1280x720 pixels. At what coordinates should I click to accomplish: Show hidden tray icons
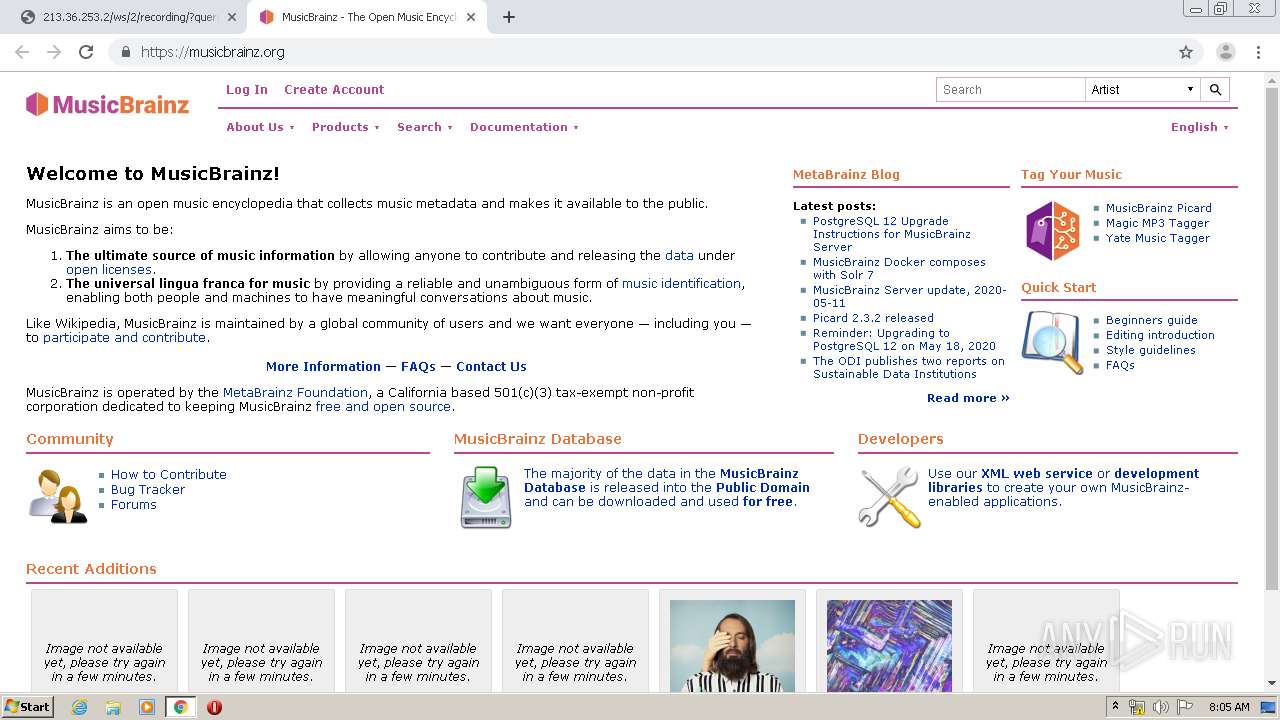tap(1115, 707)
